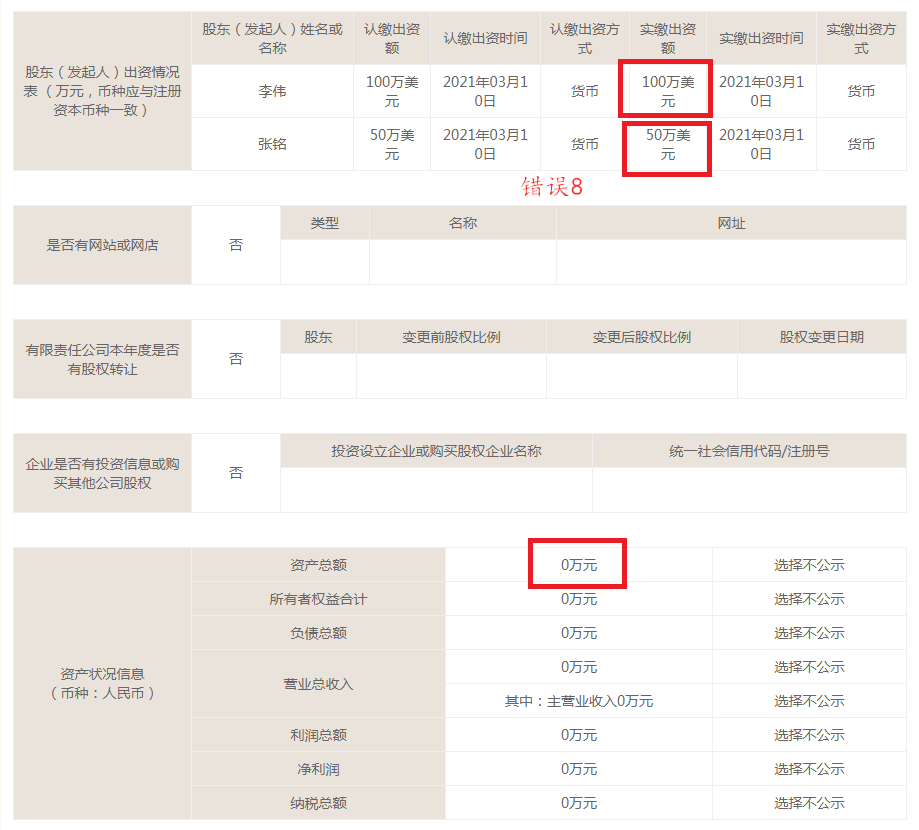This screenshot has width=919, height=830.
Task: Click the 0万元 value for 利润总额
Action: point(578,735)
